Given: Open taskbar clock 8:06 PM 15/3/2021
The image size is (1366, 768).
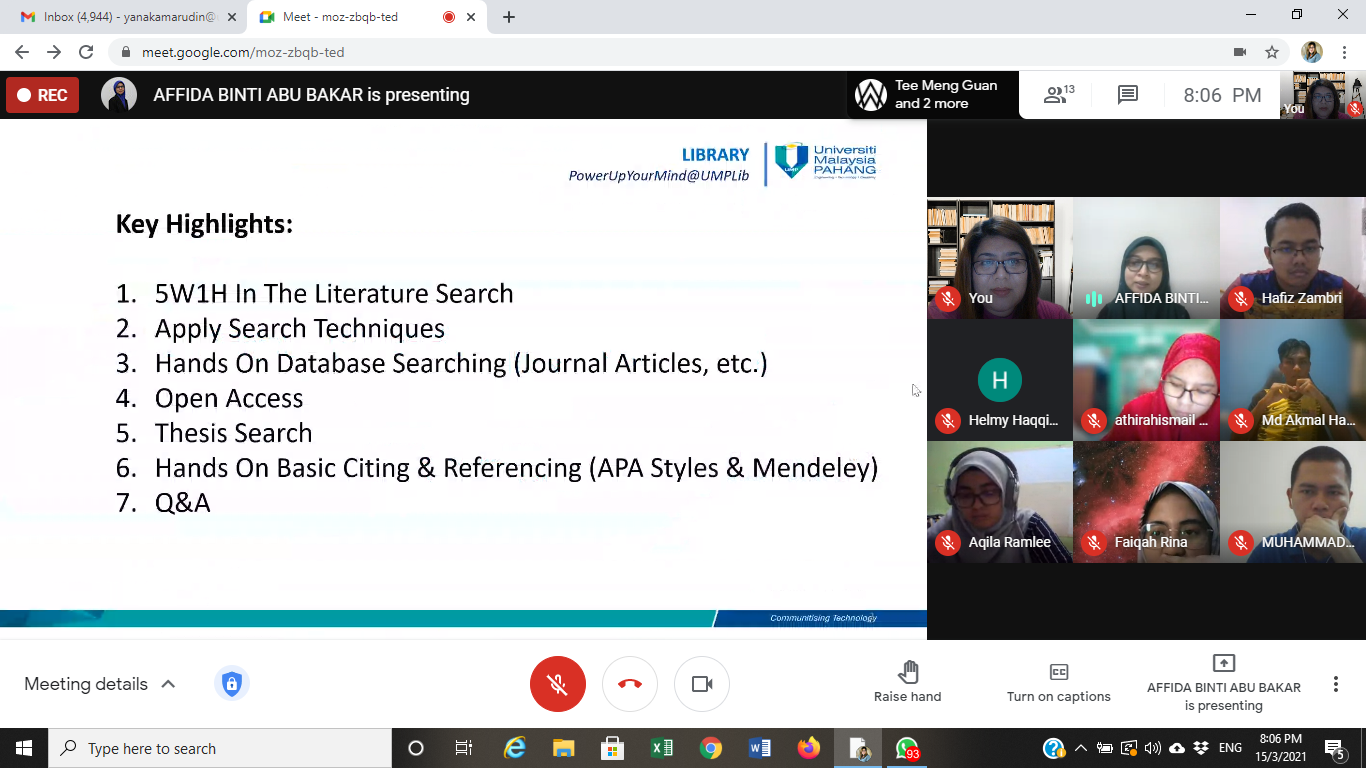Looking at the screenshot, I should tap(1280, 748).
